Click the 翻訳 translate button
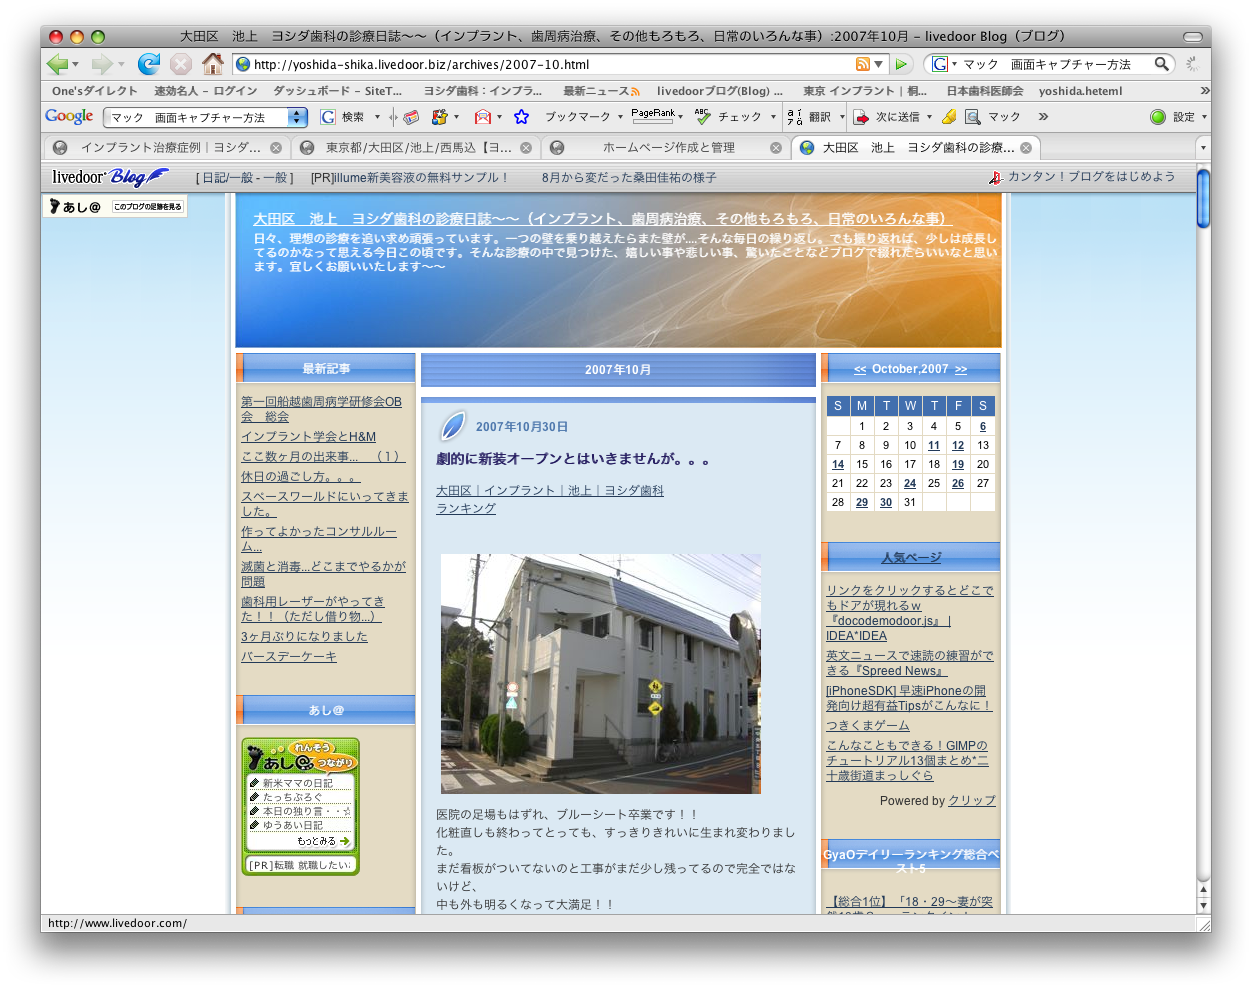 [809, 117]
